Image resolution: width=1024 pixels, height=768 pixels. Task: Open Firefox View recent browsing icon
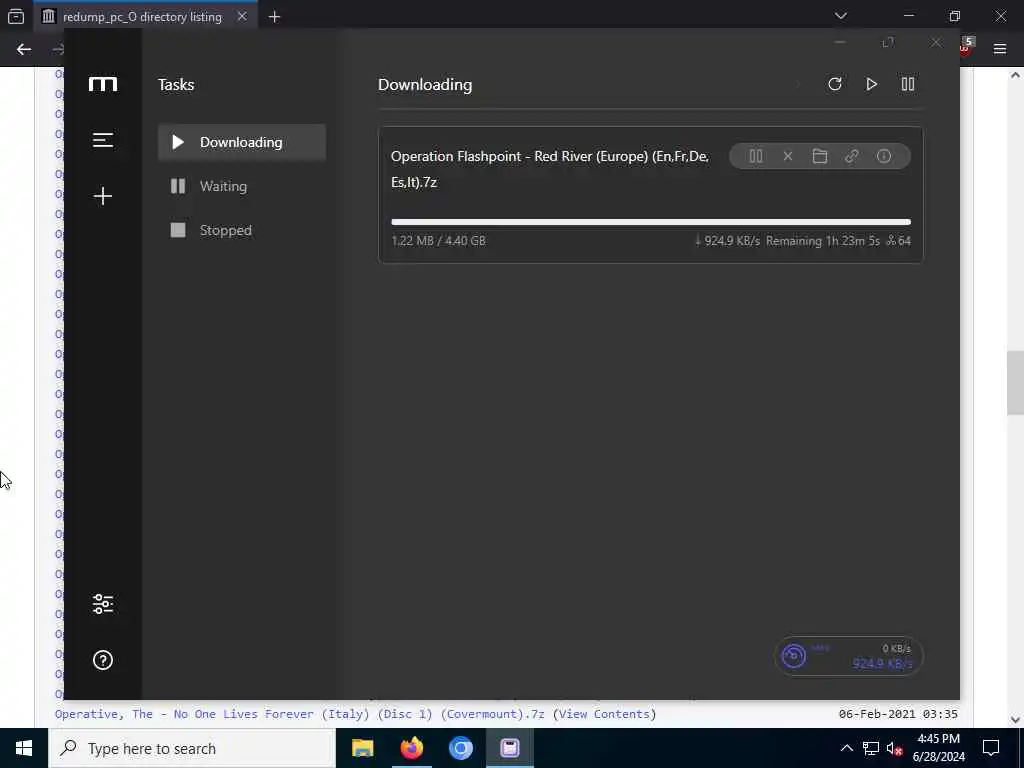pos(16,17)
